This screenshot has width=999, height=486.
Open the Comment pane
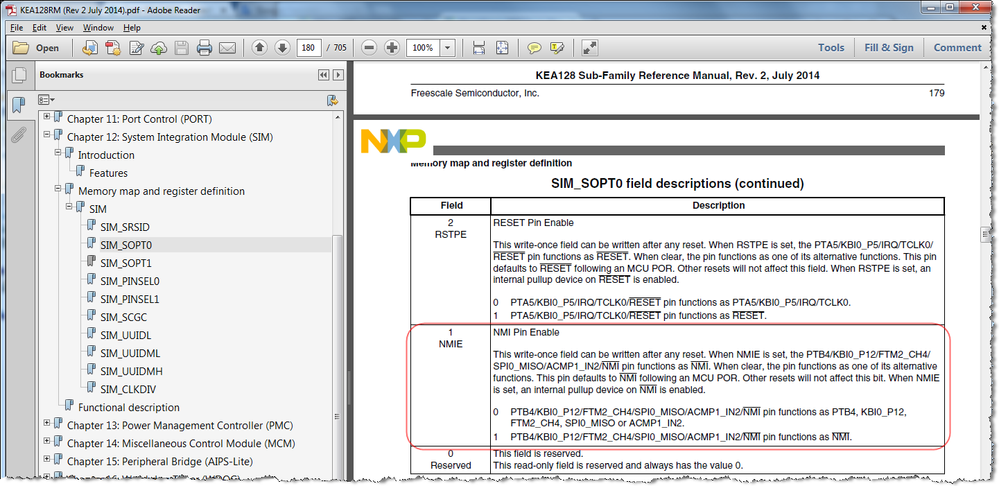click(x=958, y=48)
